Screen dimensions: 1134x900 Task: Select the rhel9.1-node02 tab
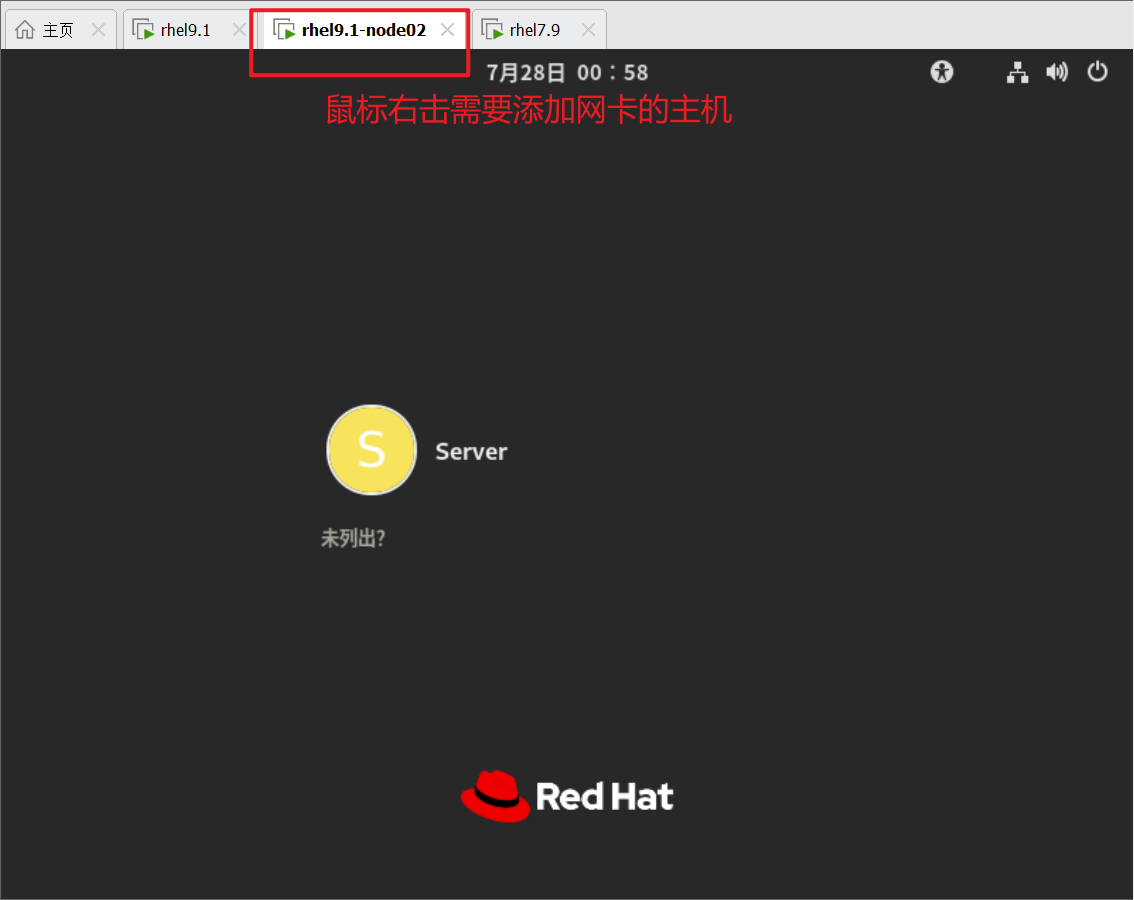coord(364,30)
